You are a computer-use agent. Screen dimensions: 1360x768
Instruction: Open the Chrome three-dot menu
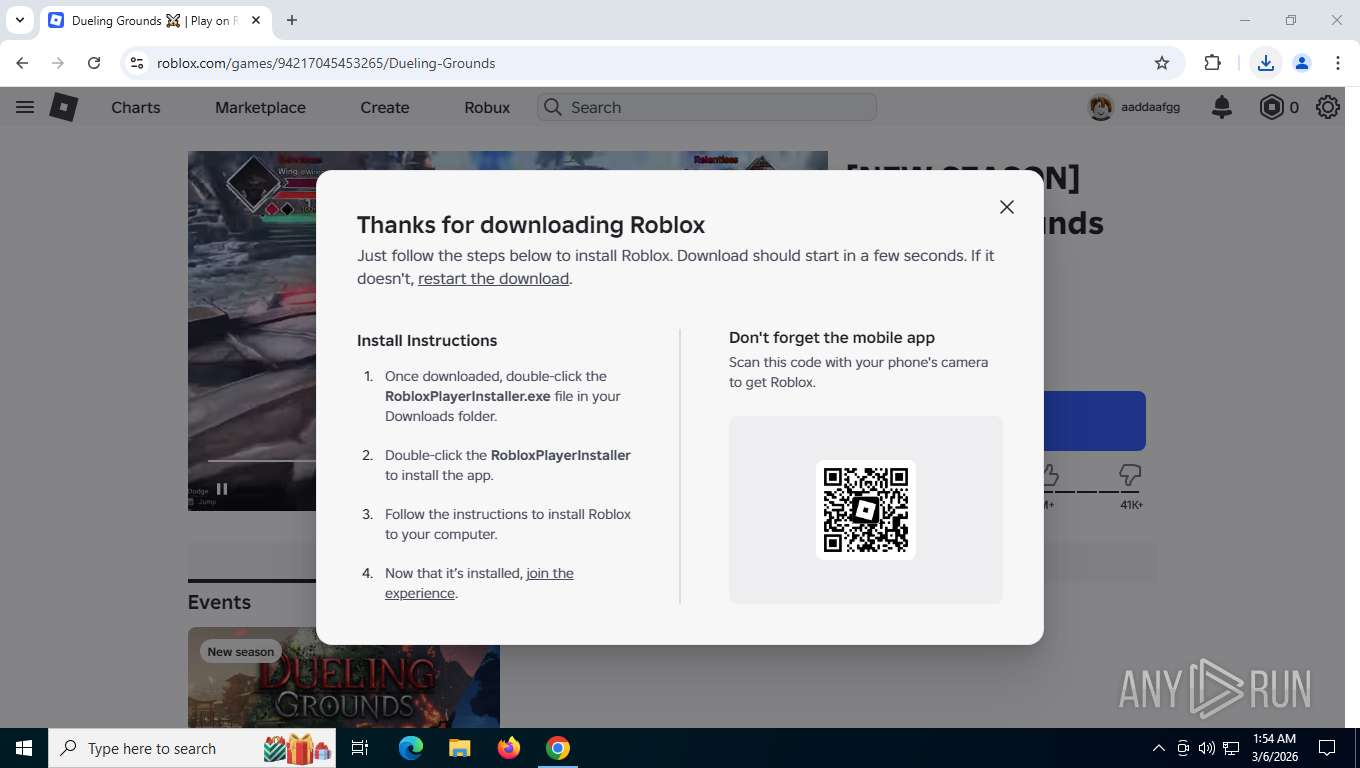[x=1338, y=63]
